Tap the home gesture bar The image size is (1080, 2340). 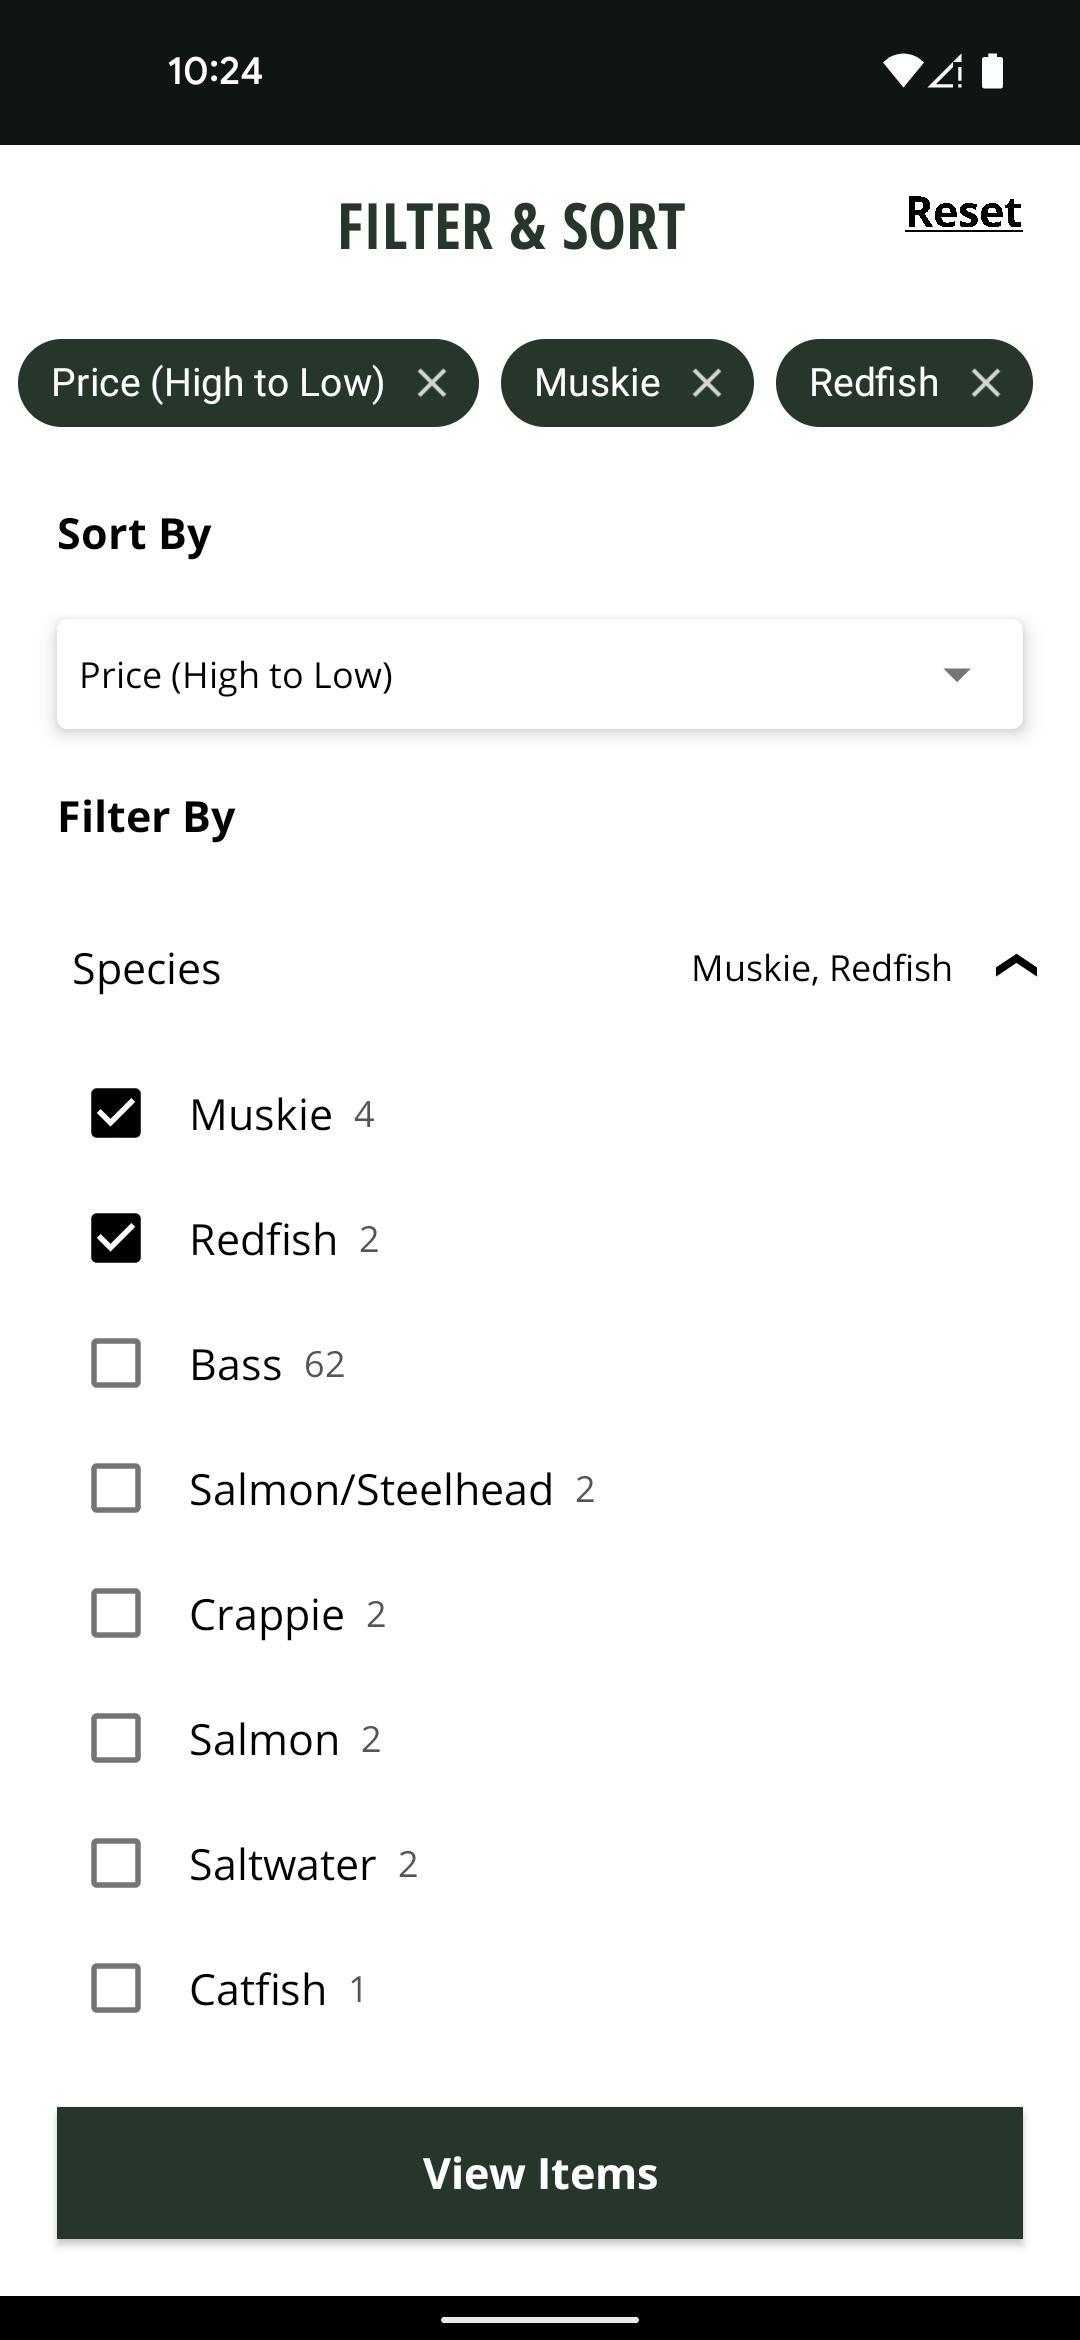(540, 2319)
